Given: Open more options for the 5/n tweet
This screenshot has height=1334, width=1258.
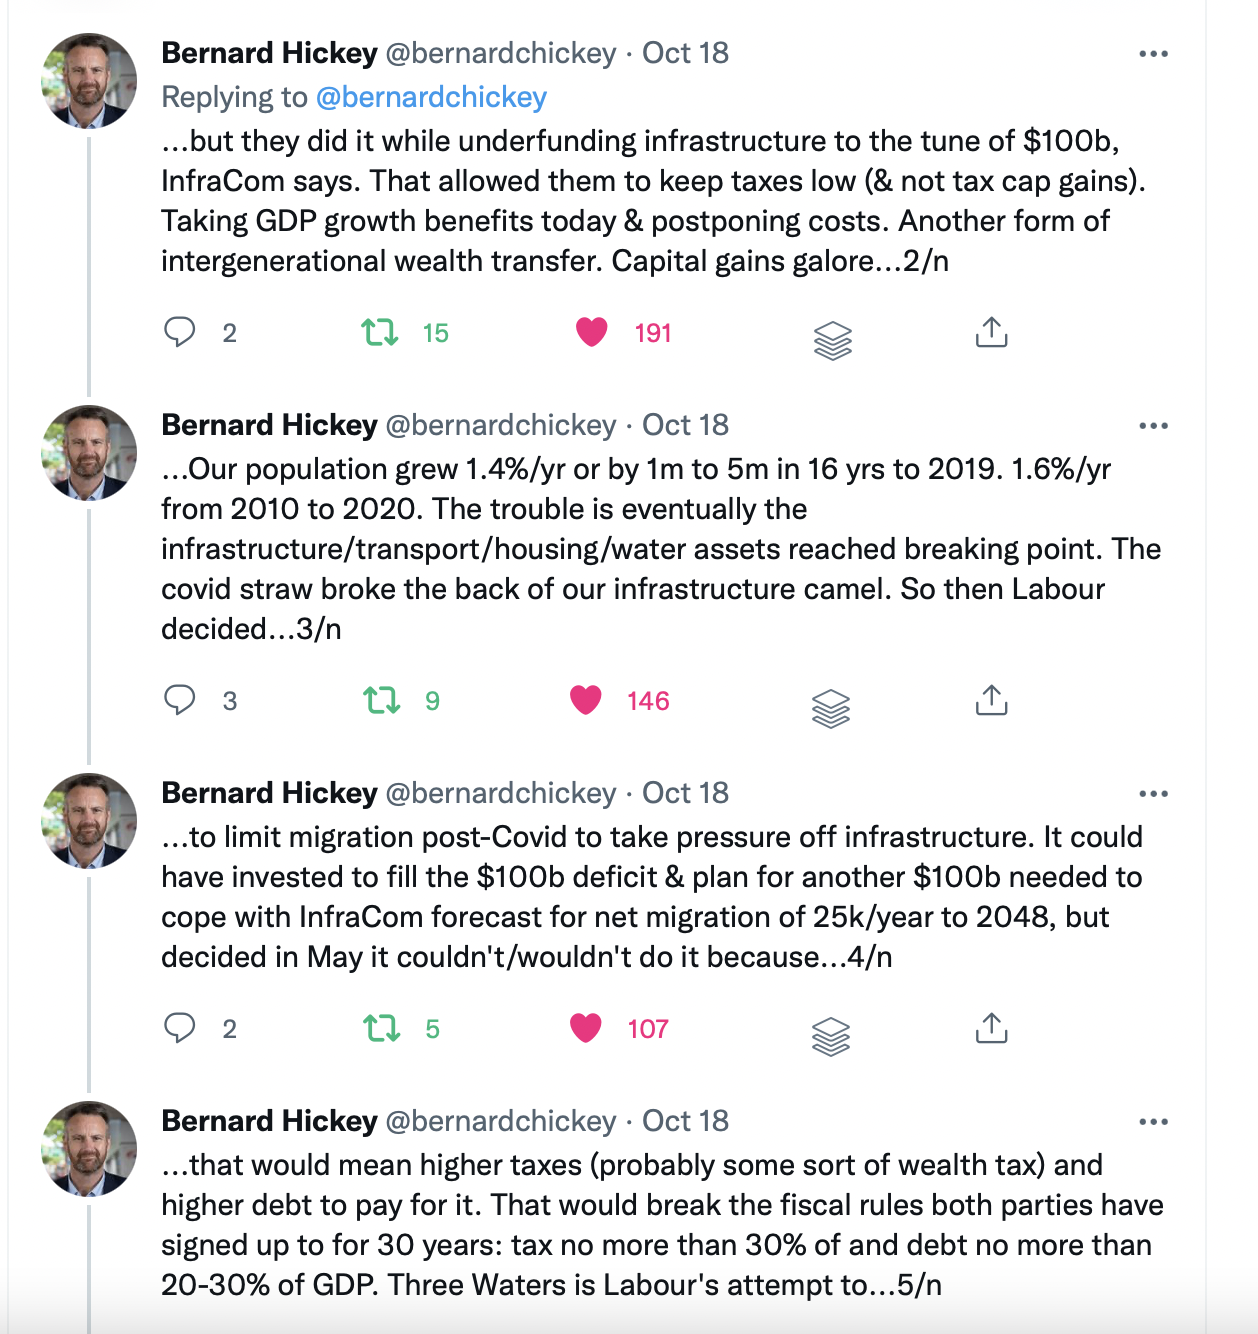Looking at the screenshot, I should (1153, 1122).
